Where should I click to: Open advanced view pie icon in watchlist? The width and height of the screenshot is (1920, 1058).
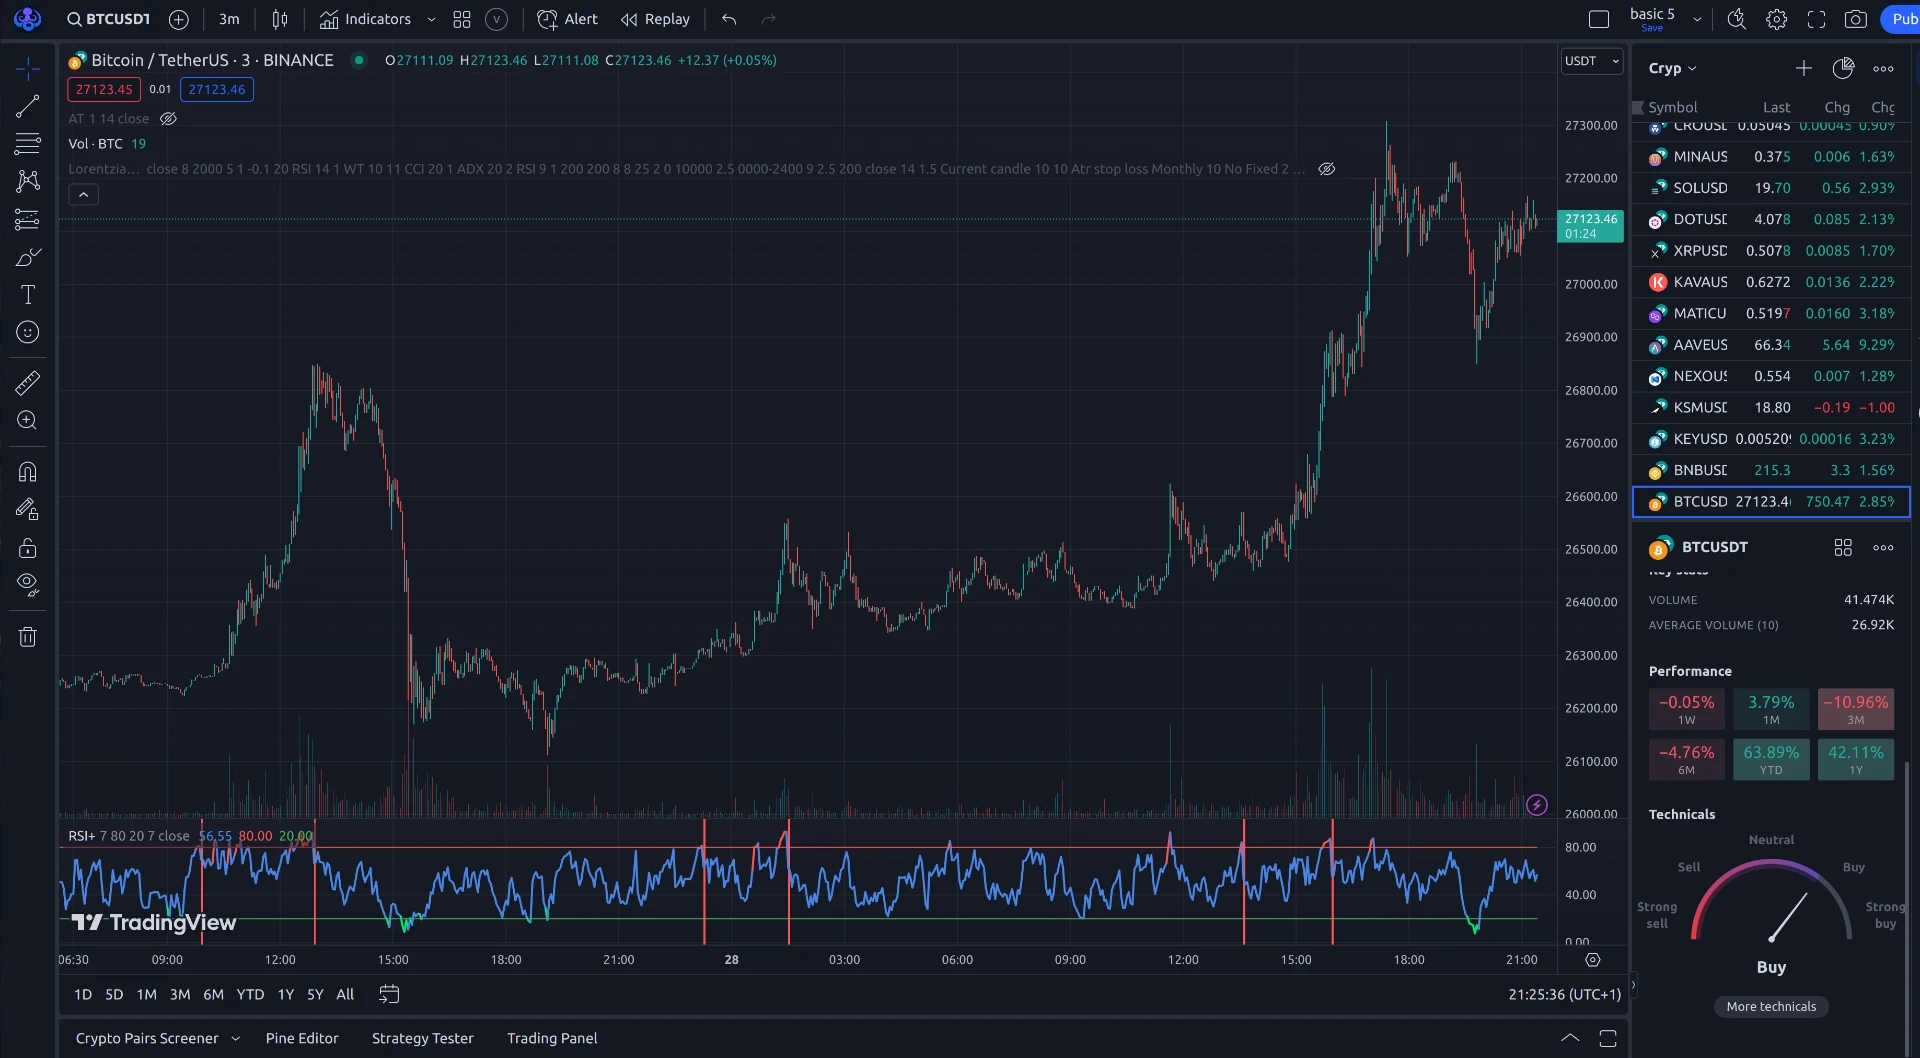(x=1843, y=68)
